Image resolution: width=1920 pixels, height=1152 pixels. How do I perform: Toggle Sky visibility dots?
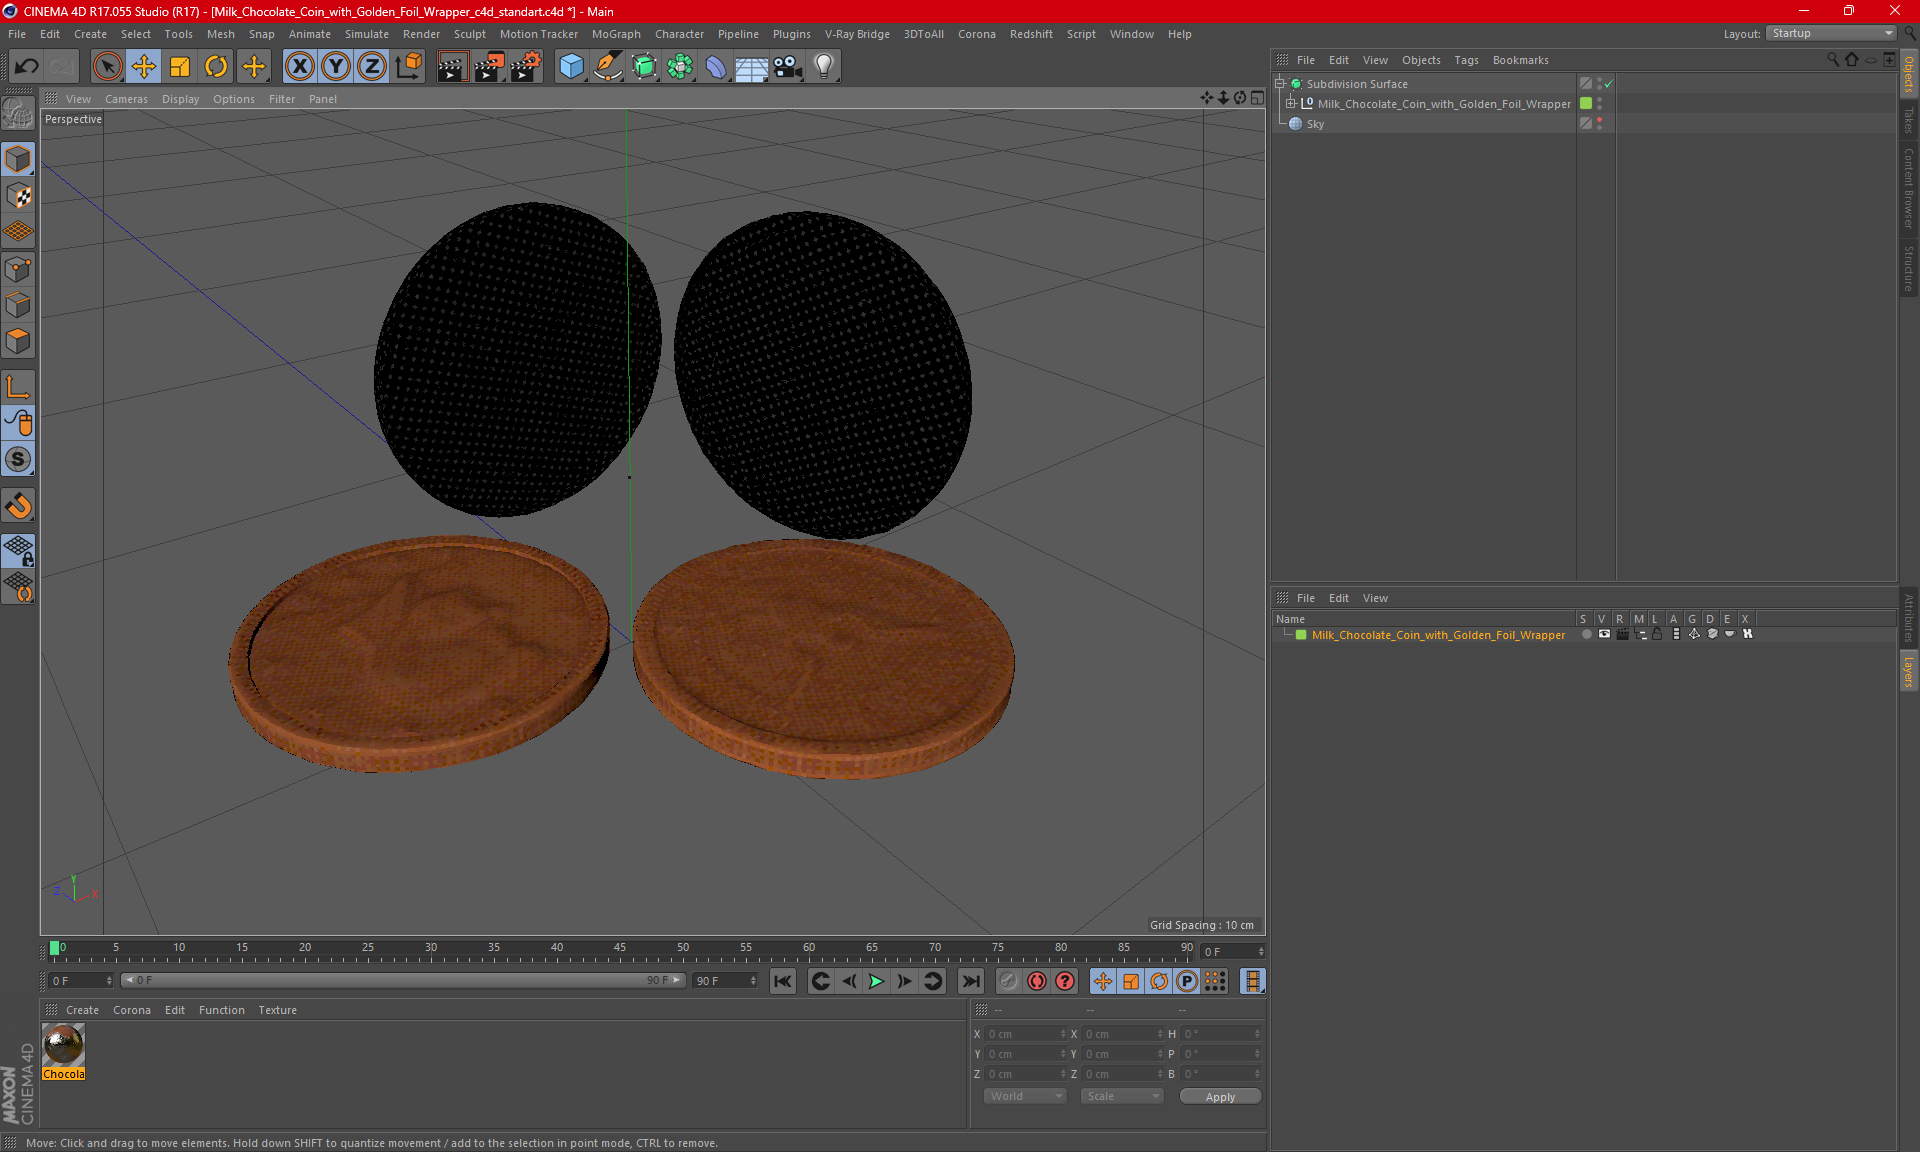pyautogui.click(x=1600, y=123)
